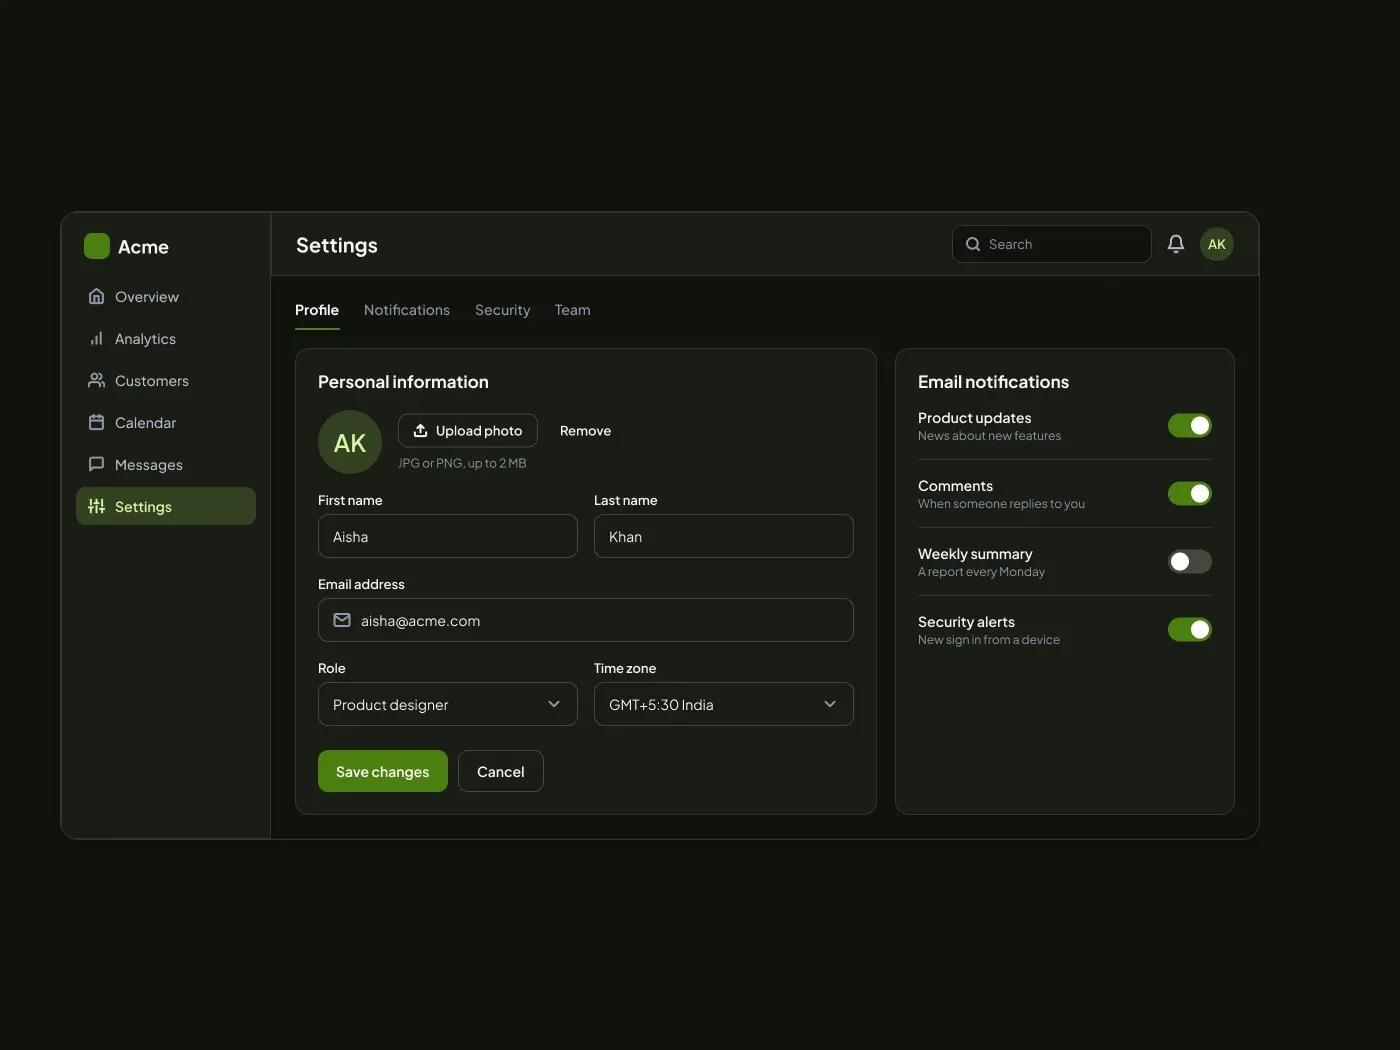This screenshot has width=1400, height=1050.
Task: Click the search magnifier icon
Action: click(973, 244)
